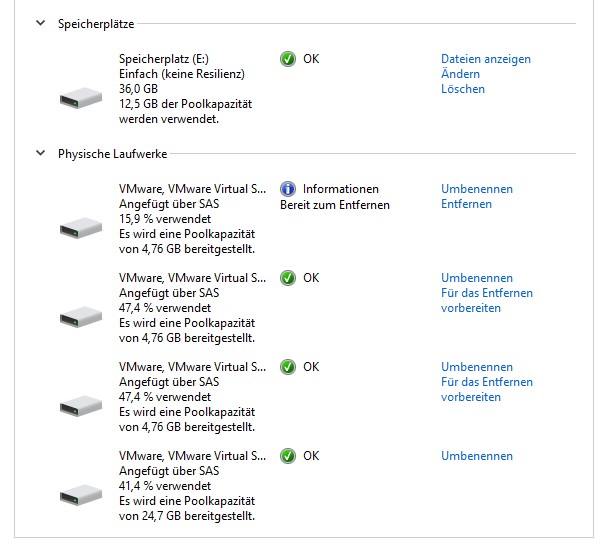This screenshot has width=607, height=552.
Task: Click drive icon of the 15,9 % verwendet disk
Action: coord(81,228)
